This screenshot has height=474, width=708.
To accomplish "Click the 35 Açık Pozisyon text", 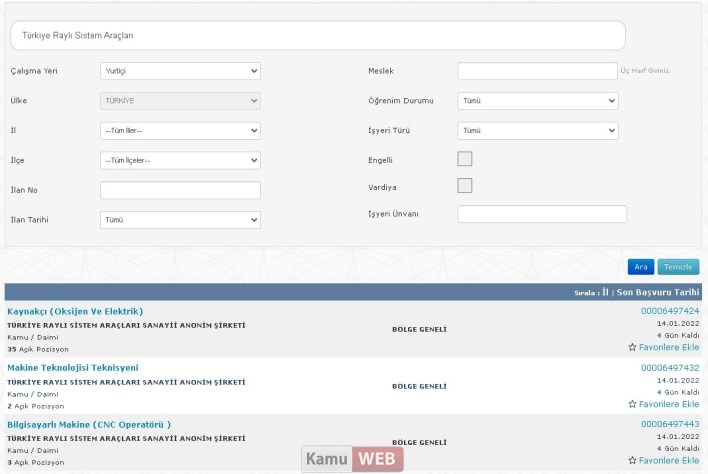I will pyautogui.click(x=38, y=349).
